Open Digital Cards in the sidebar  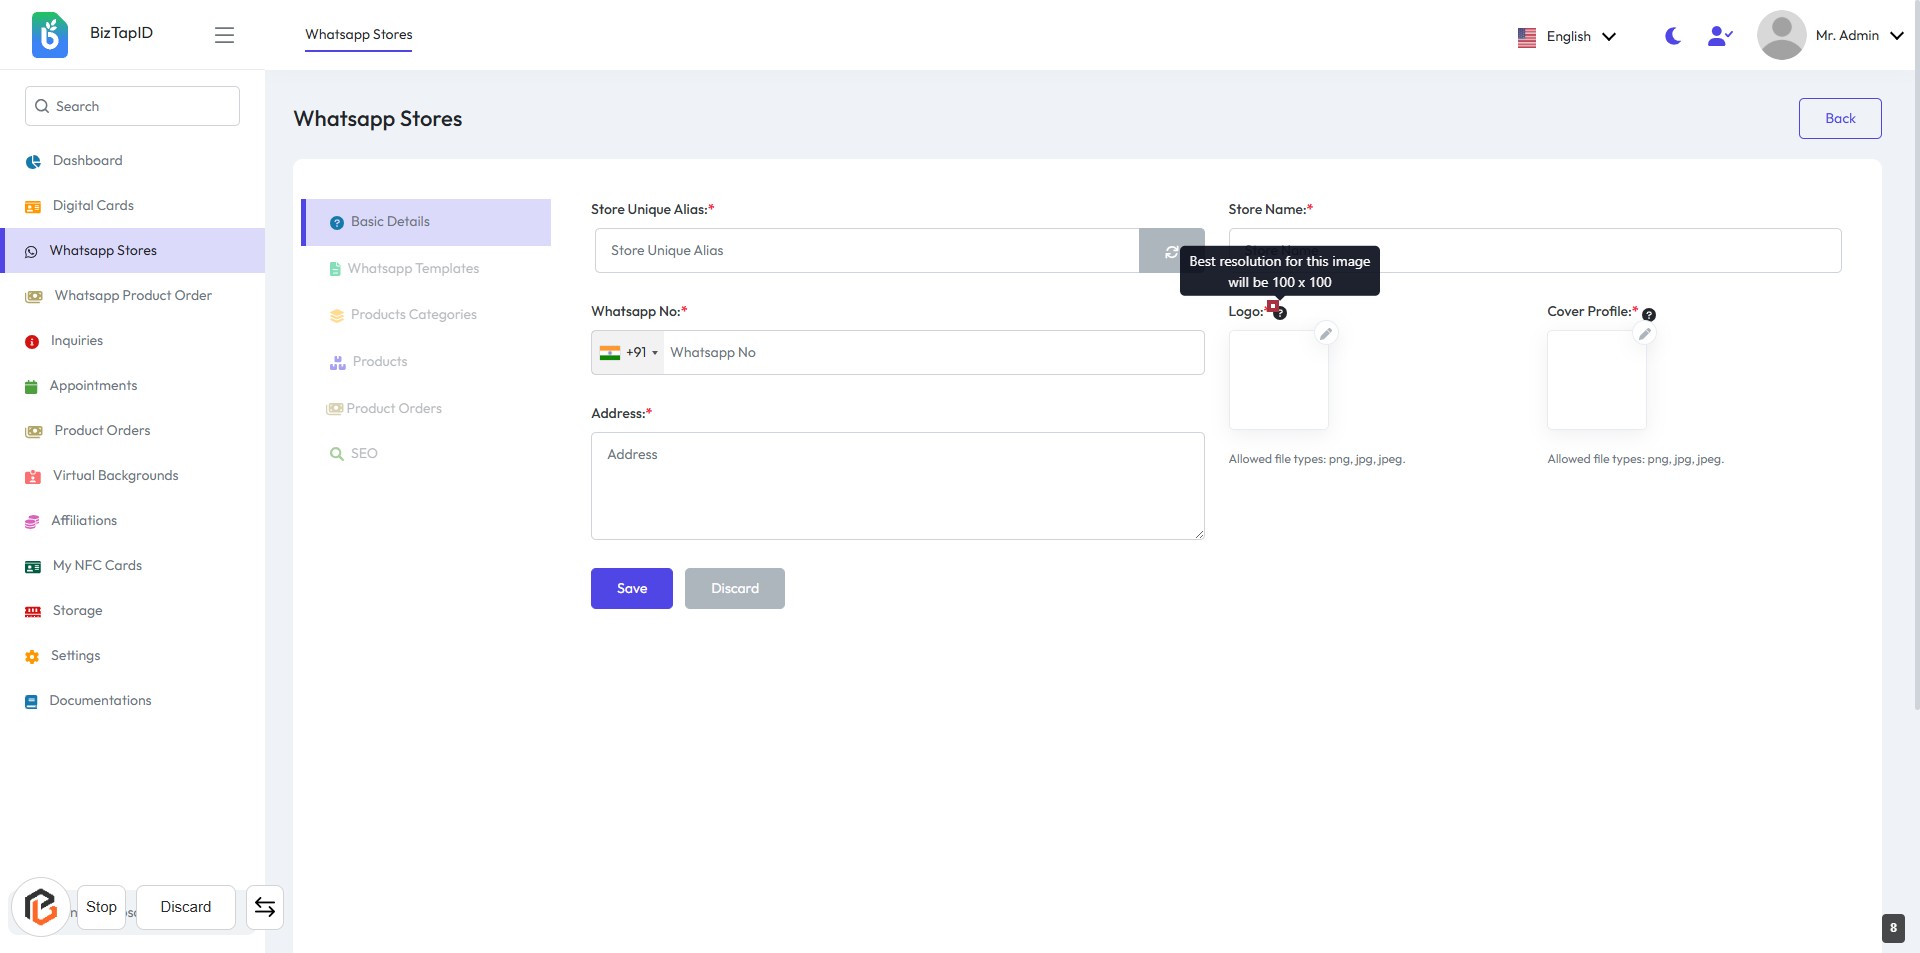(93, 206)
